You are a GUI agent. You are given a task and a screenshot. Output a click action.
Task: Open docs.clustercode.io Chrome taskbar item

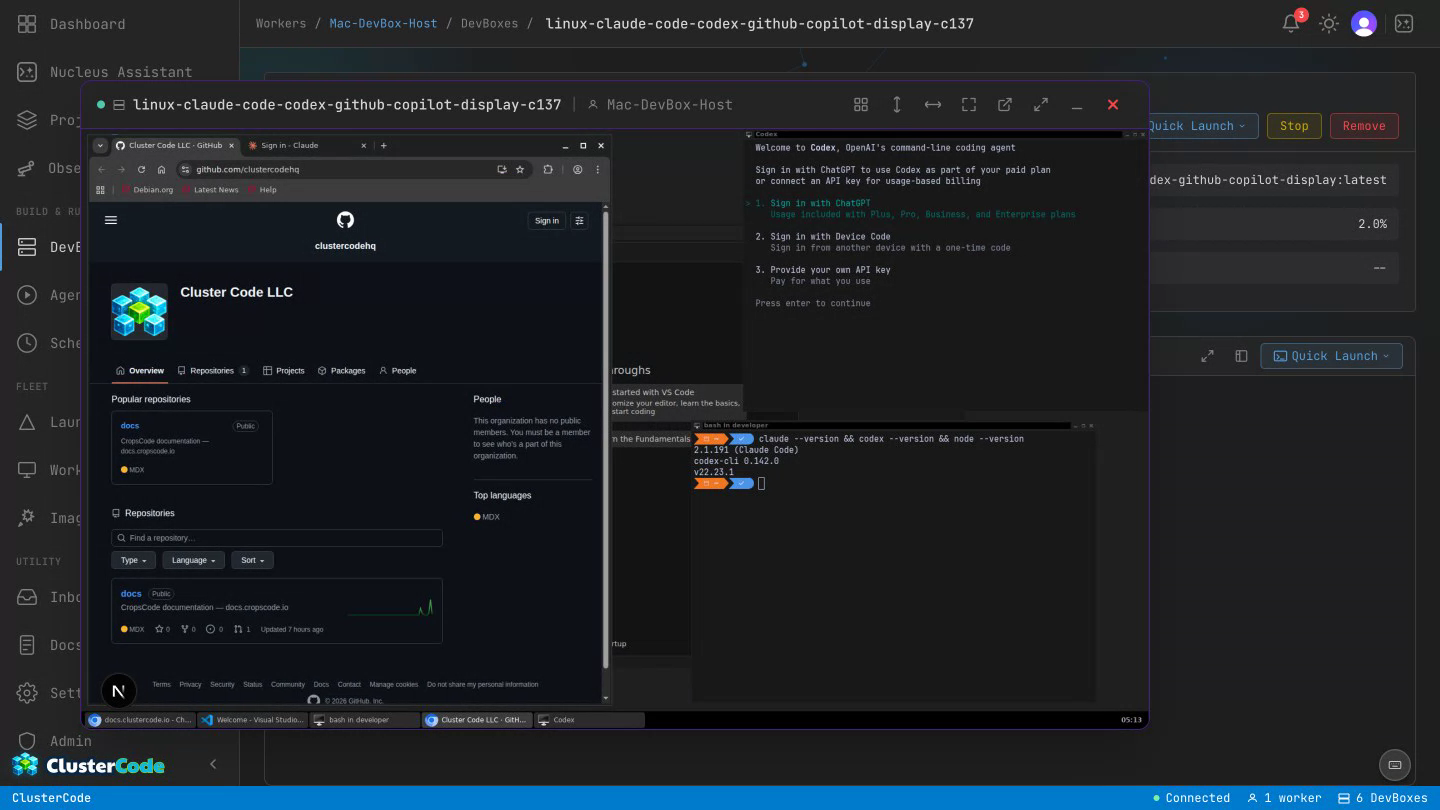(140, 720)
